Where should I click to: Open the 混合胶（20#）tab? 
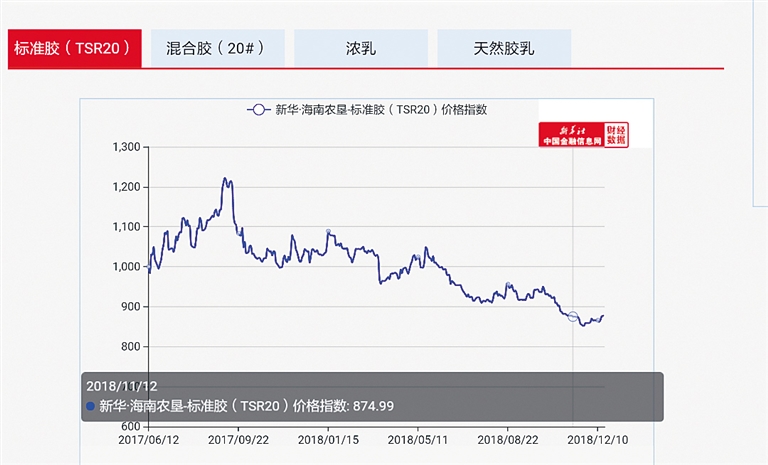pos(217,48)
